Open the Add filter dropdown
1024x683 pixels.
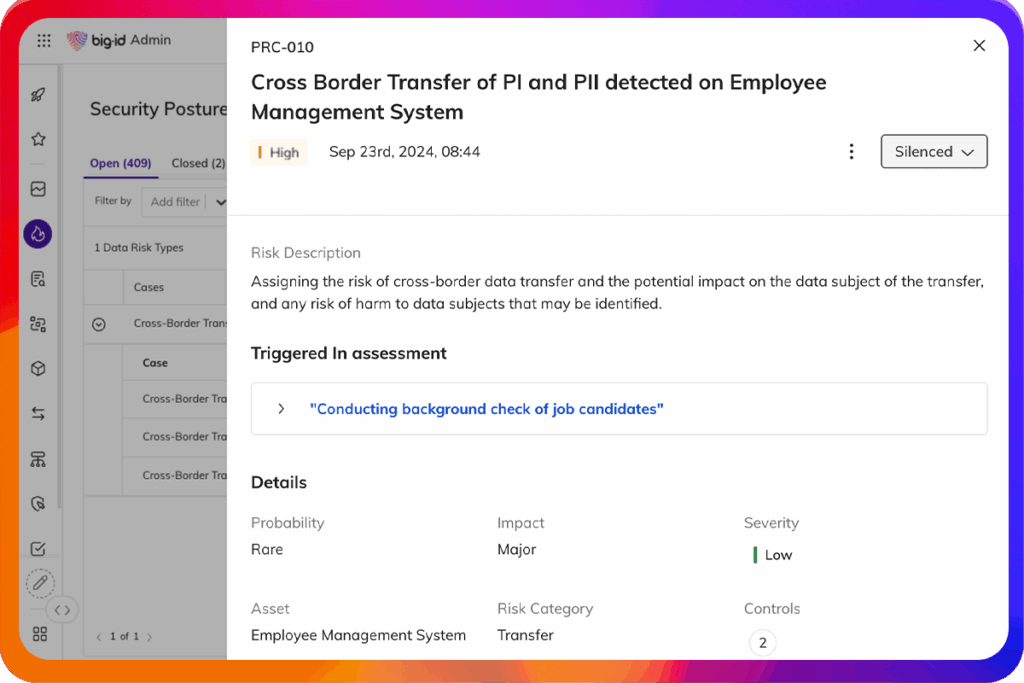(x=186, y=201)
